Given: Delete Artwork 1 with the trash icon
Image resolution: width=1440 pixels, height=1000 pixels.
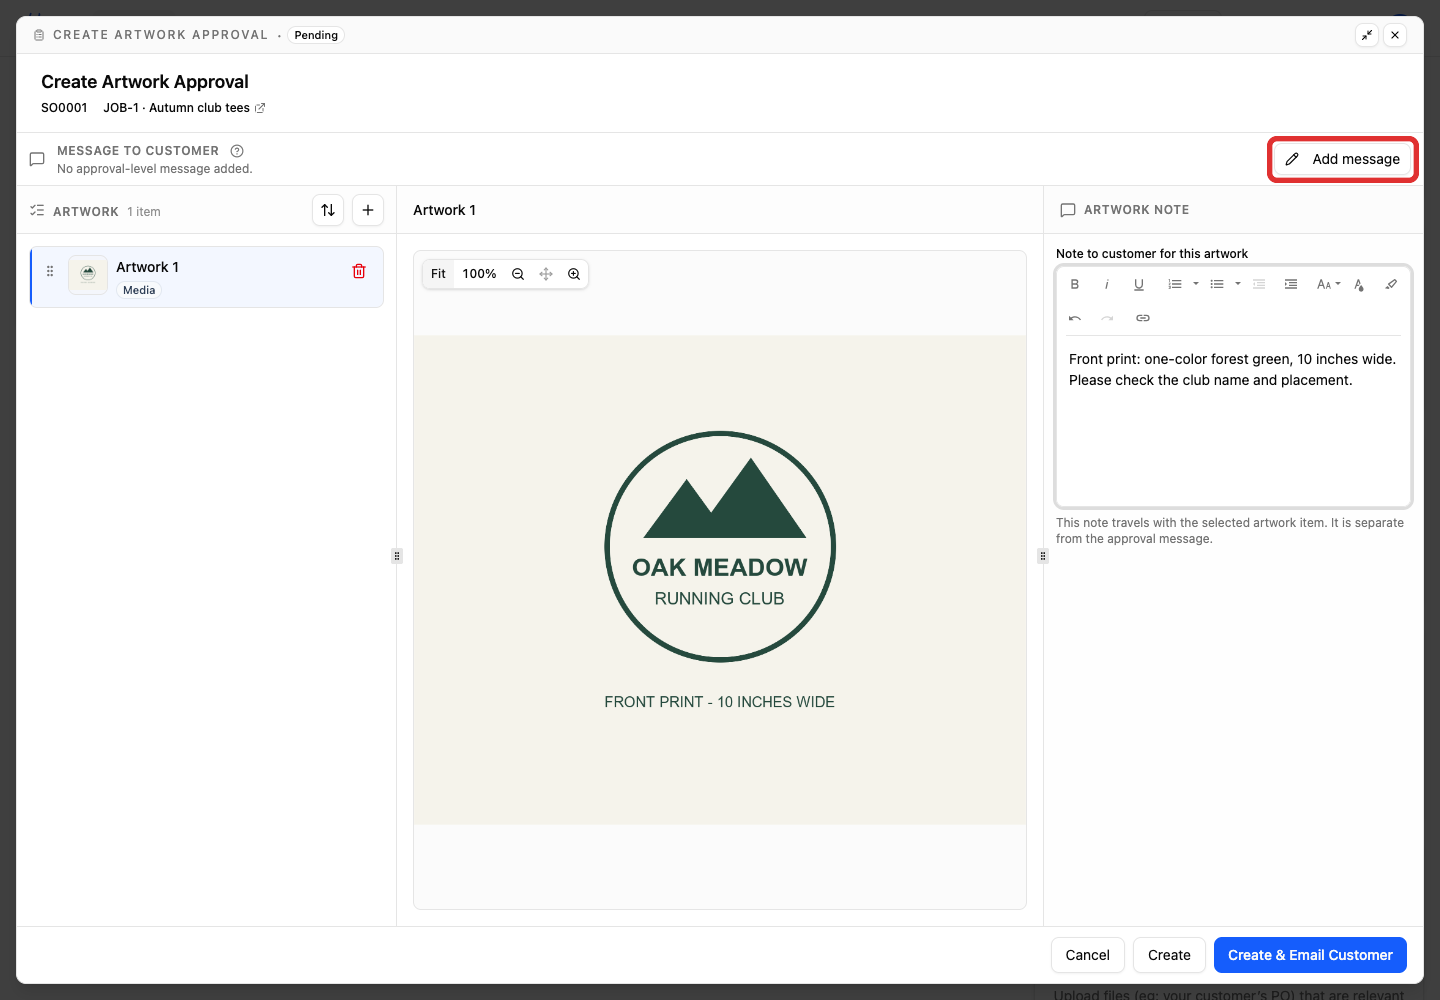Looking at the screenshot, I should pyautogui.click(x=359, y=271).
